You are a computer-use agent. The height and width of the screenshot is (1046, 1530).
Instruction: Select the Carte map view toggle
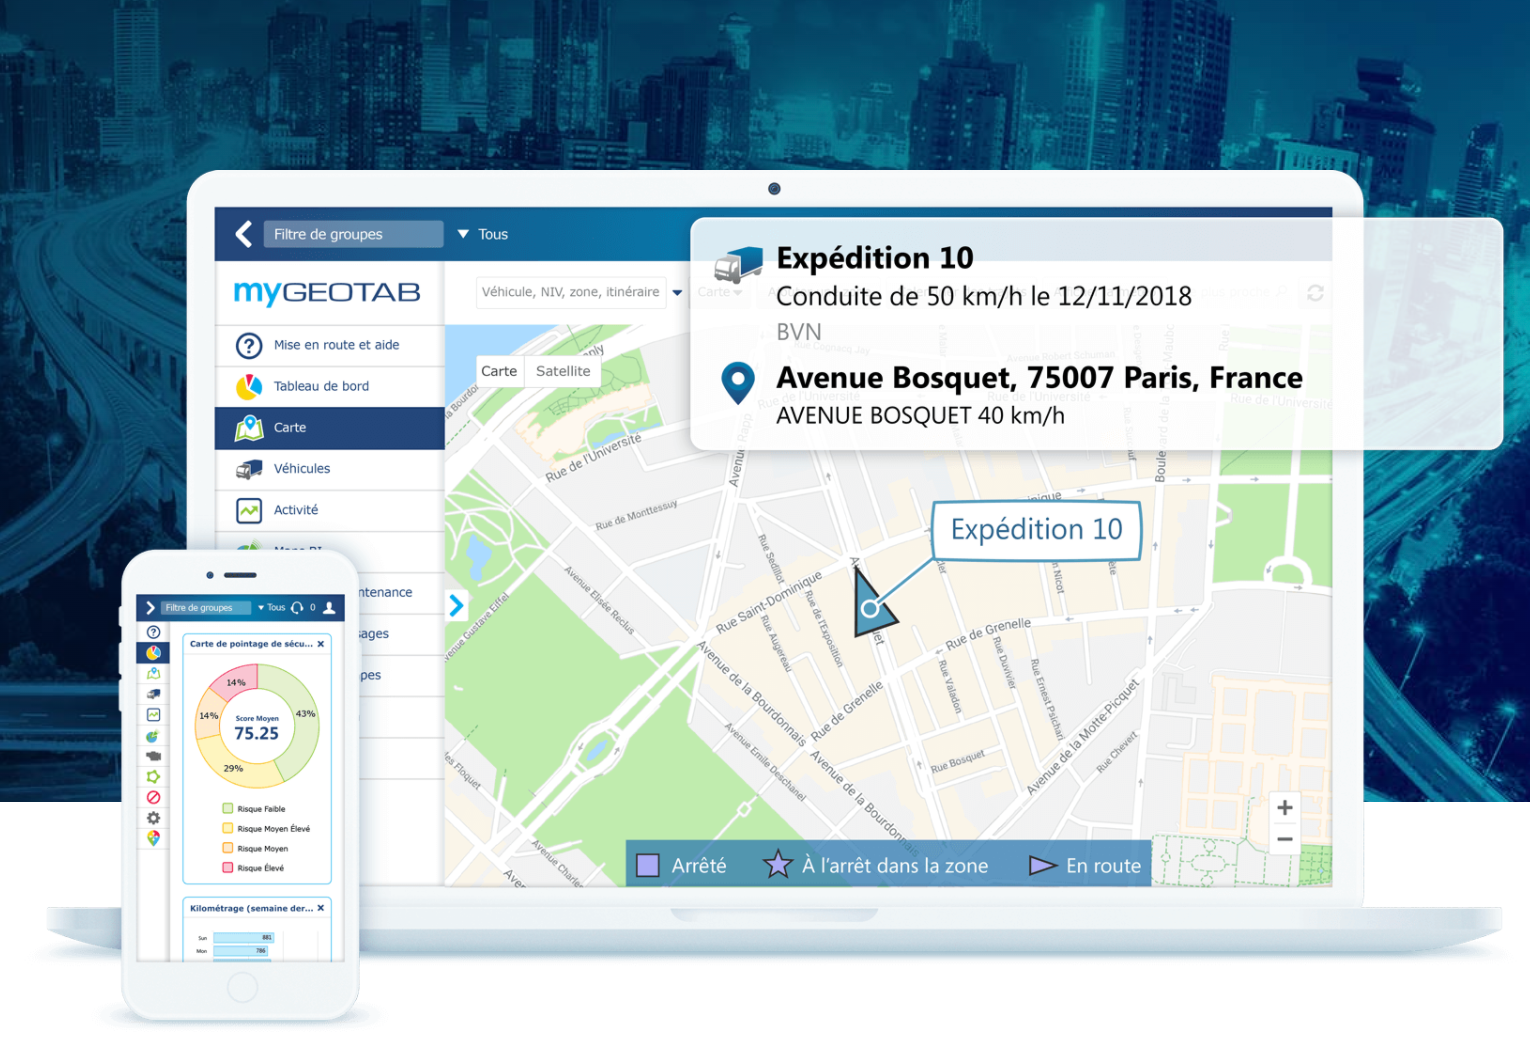pyautogui.click(x=499, y=371)
